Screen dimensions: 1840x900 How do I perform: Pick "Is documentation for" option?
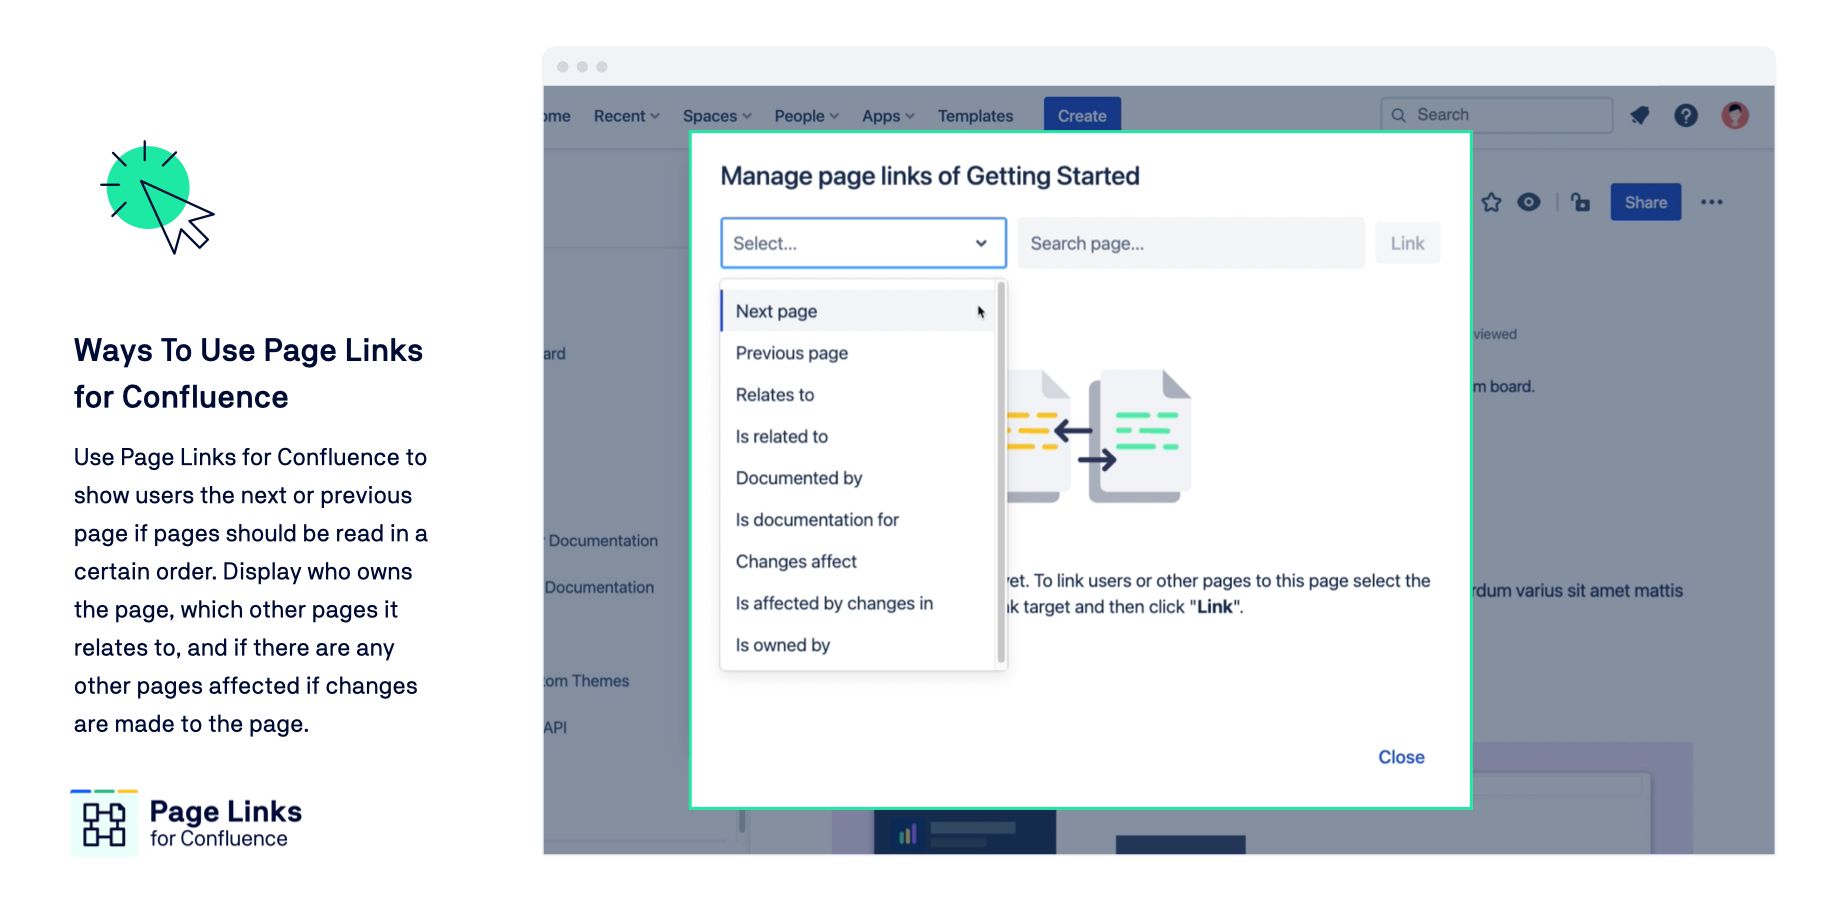point(858,520)
